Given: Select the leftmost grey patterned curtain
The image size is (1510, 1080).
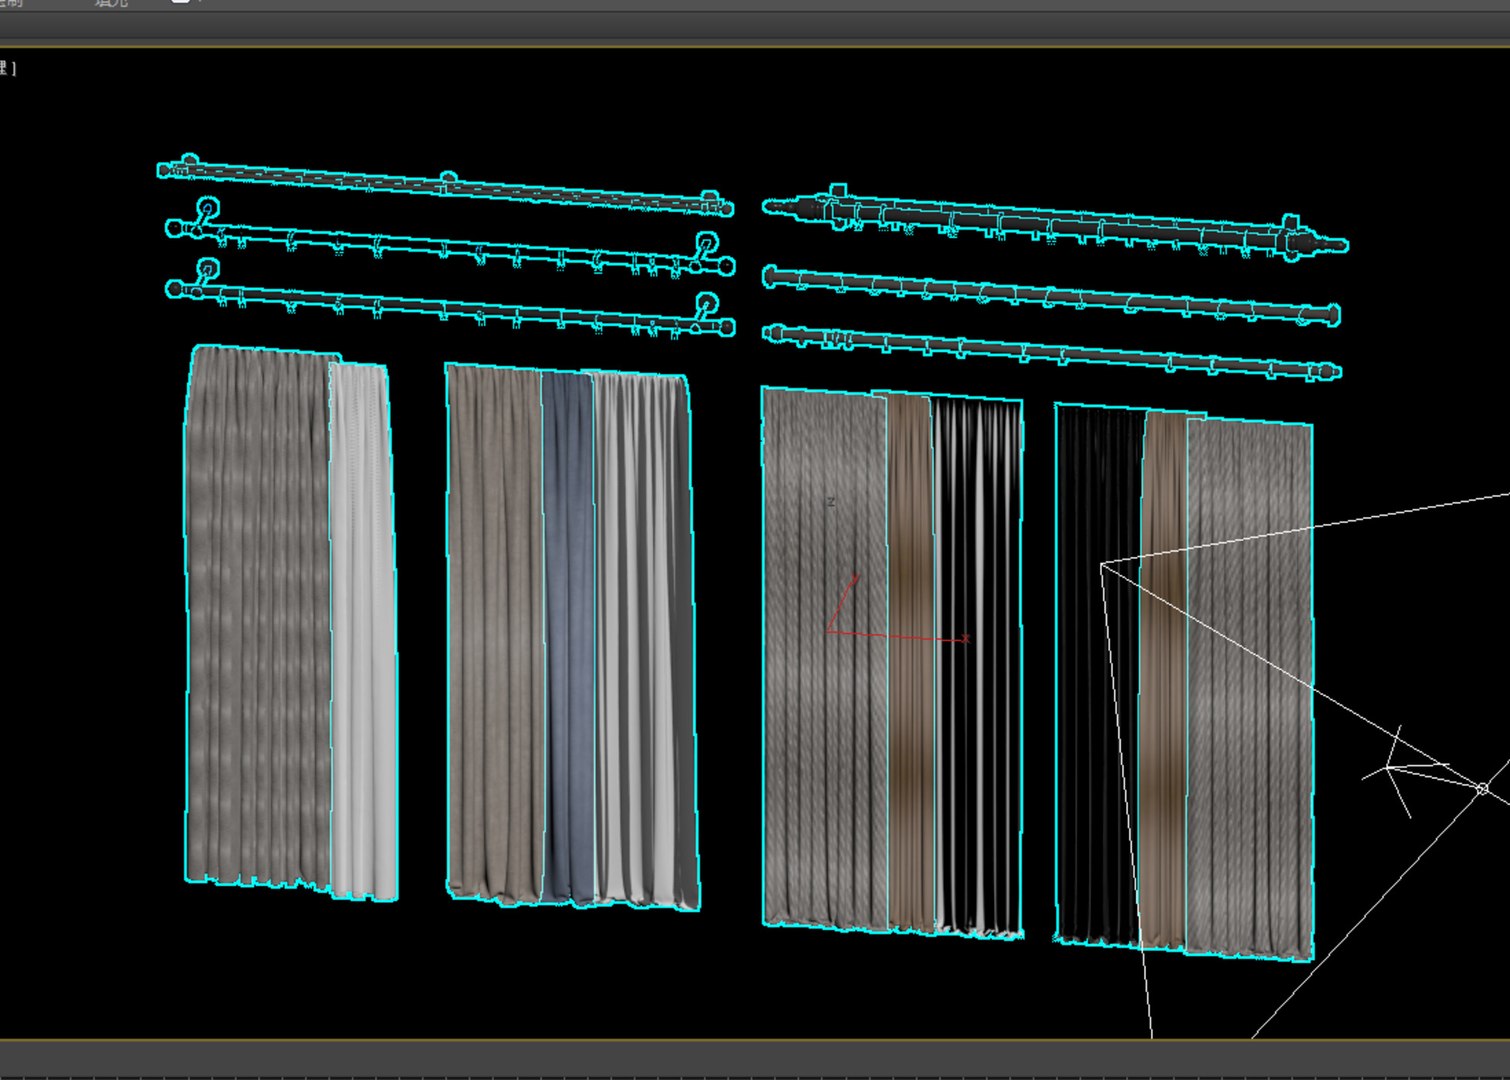Looking at the screenshot, I should click(258, 616).
